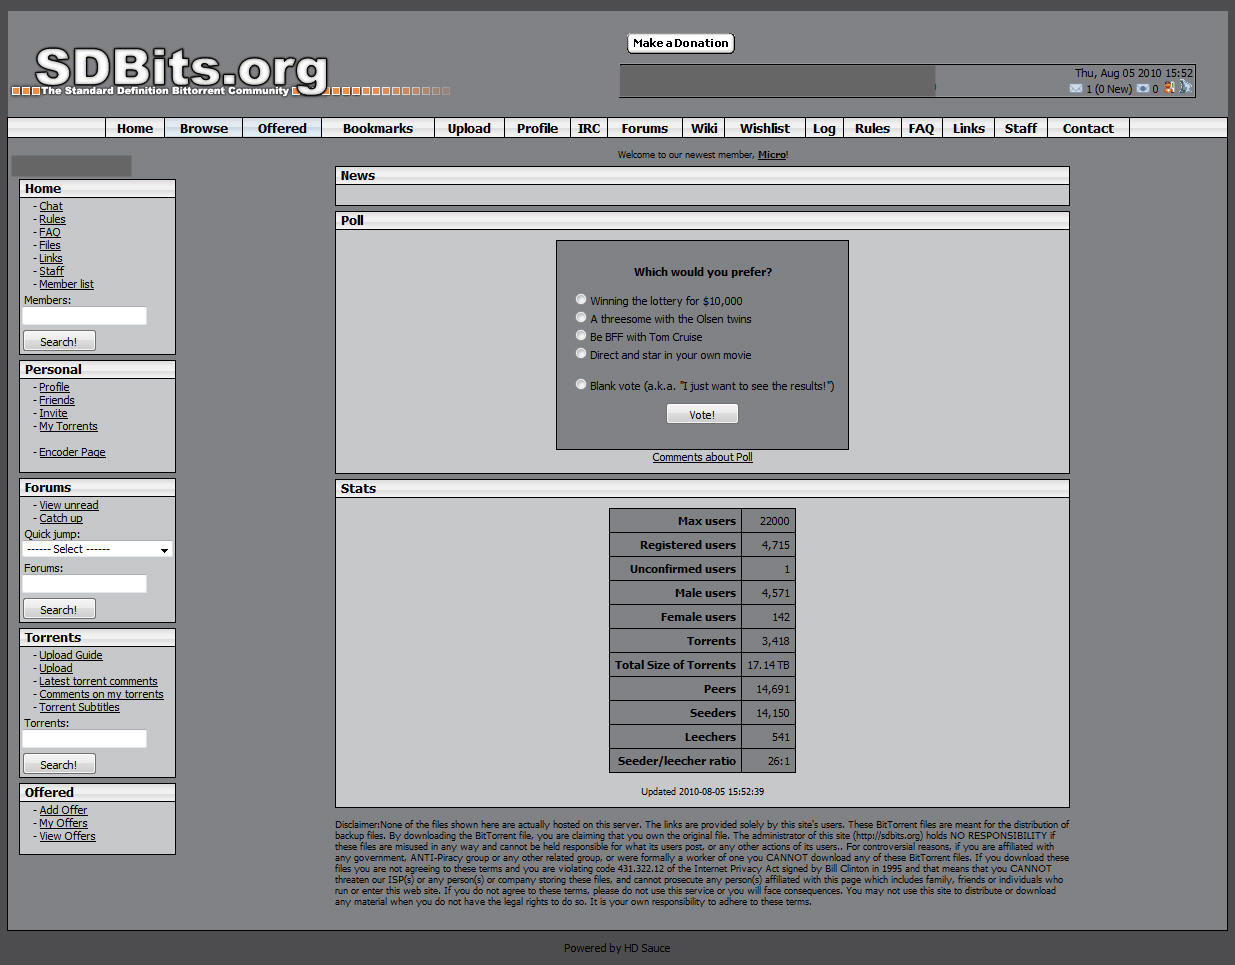Focus the Forums search input field
Viewport: 1235px width, 965px height.
(x=85, y=584)
